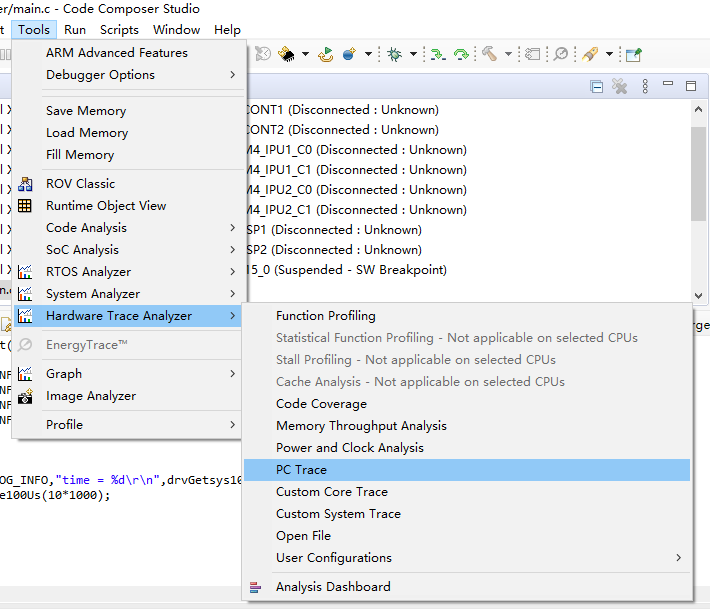
Task: Select M4_IPU2_C1 (Disconnected : Unknown) row
Action: click(x=357, y=210)
